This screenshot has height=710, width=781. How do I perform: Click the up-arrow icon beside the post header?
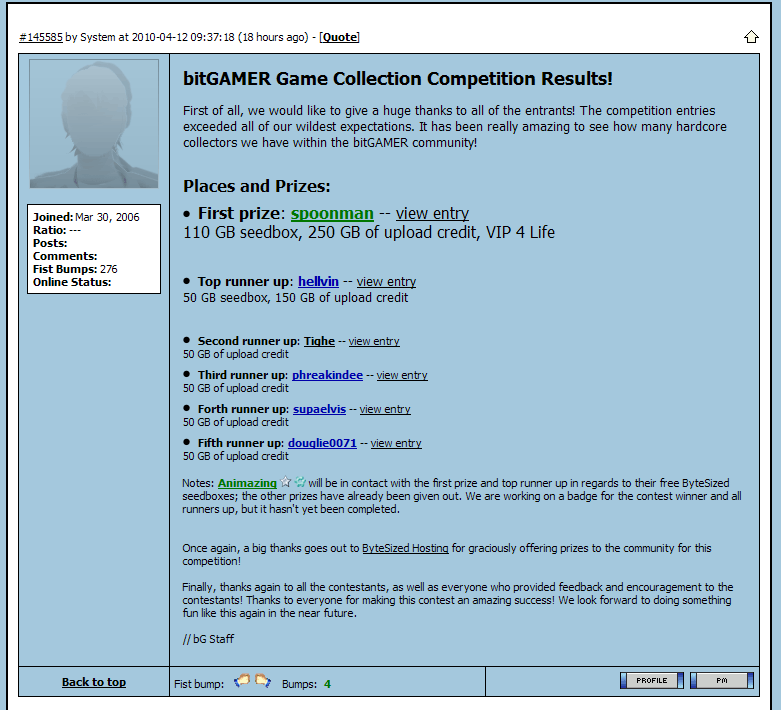pyautogui.click(x=751, y=37)
